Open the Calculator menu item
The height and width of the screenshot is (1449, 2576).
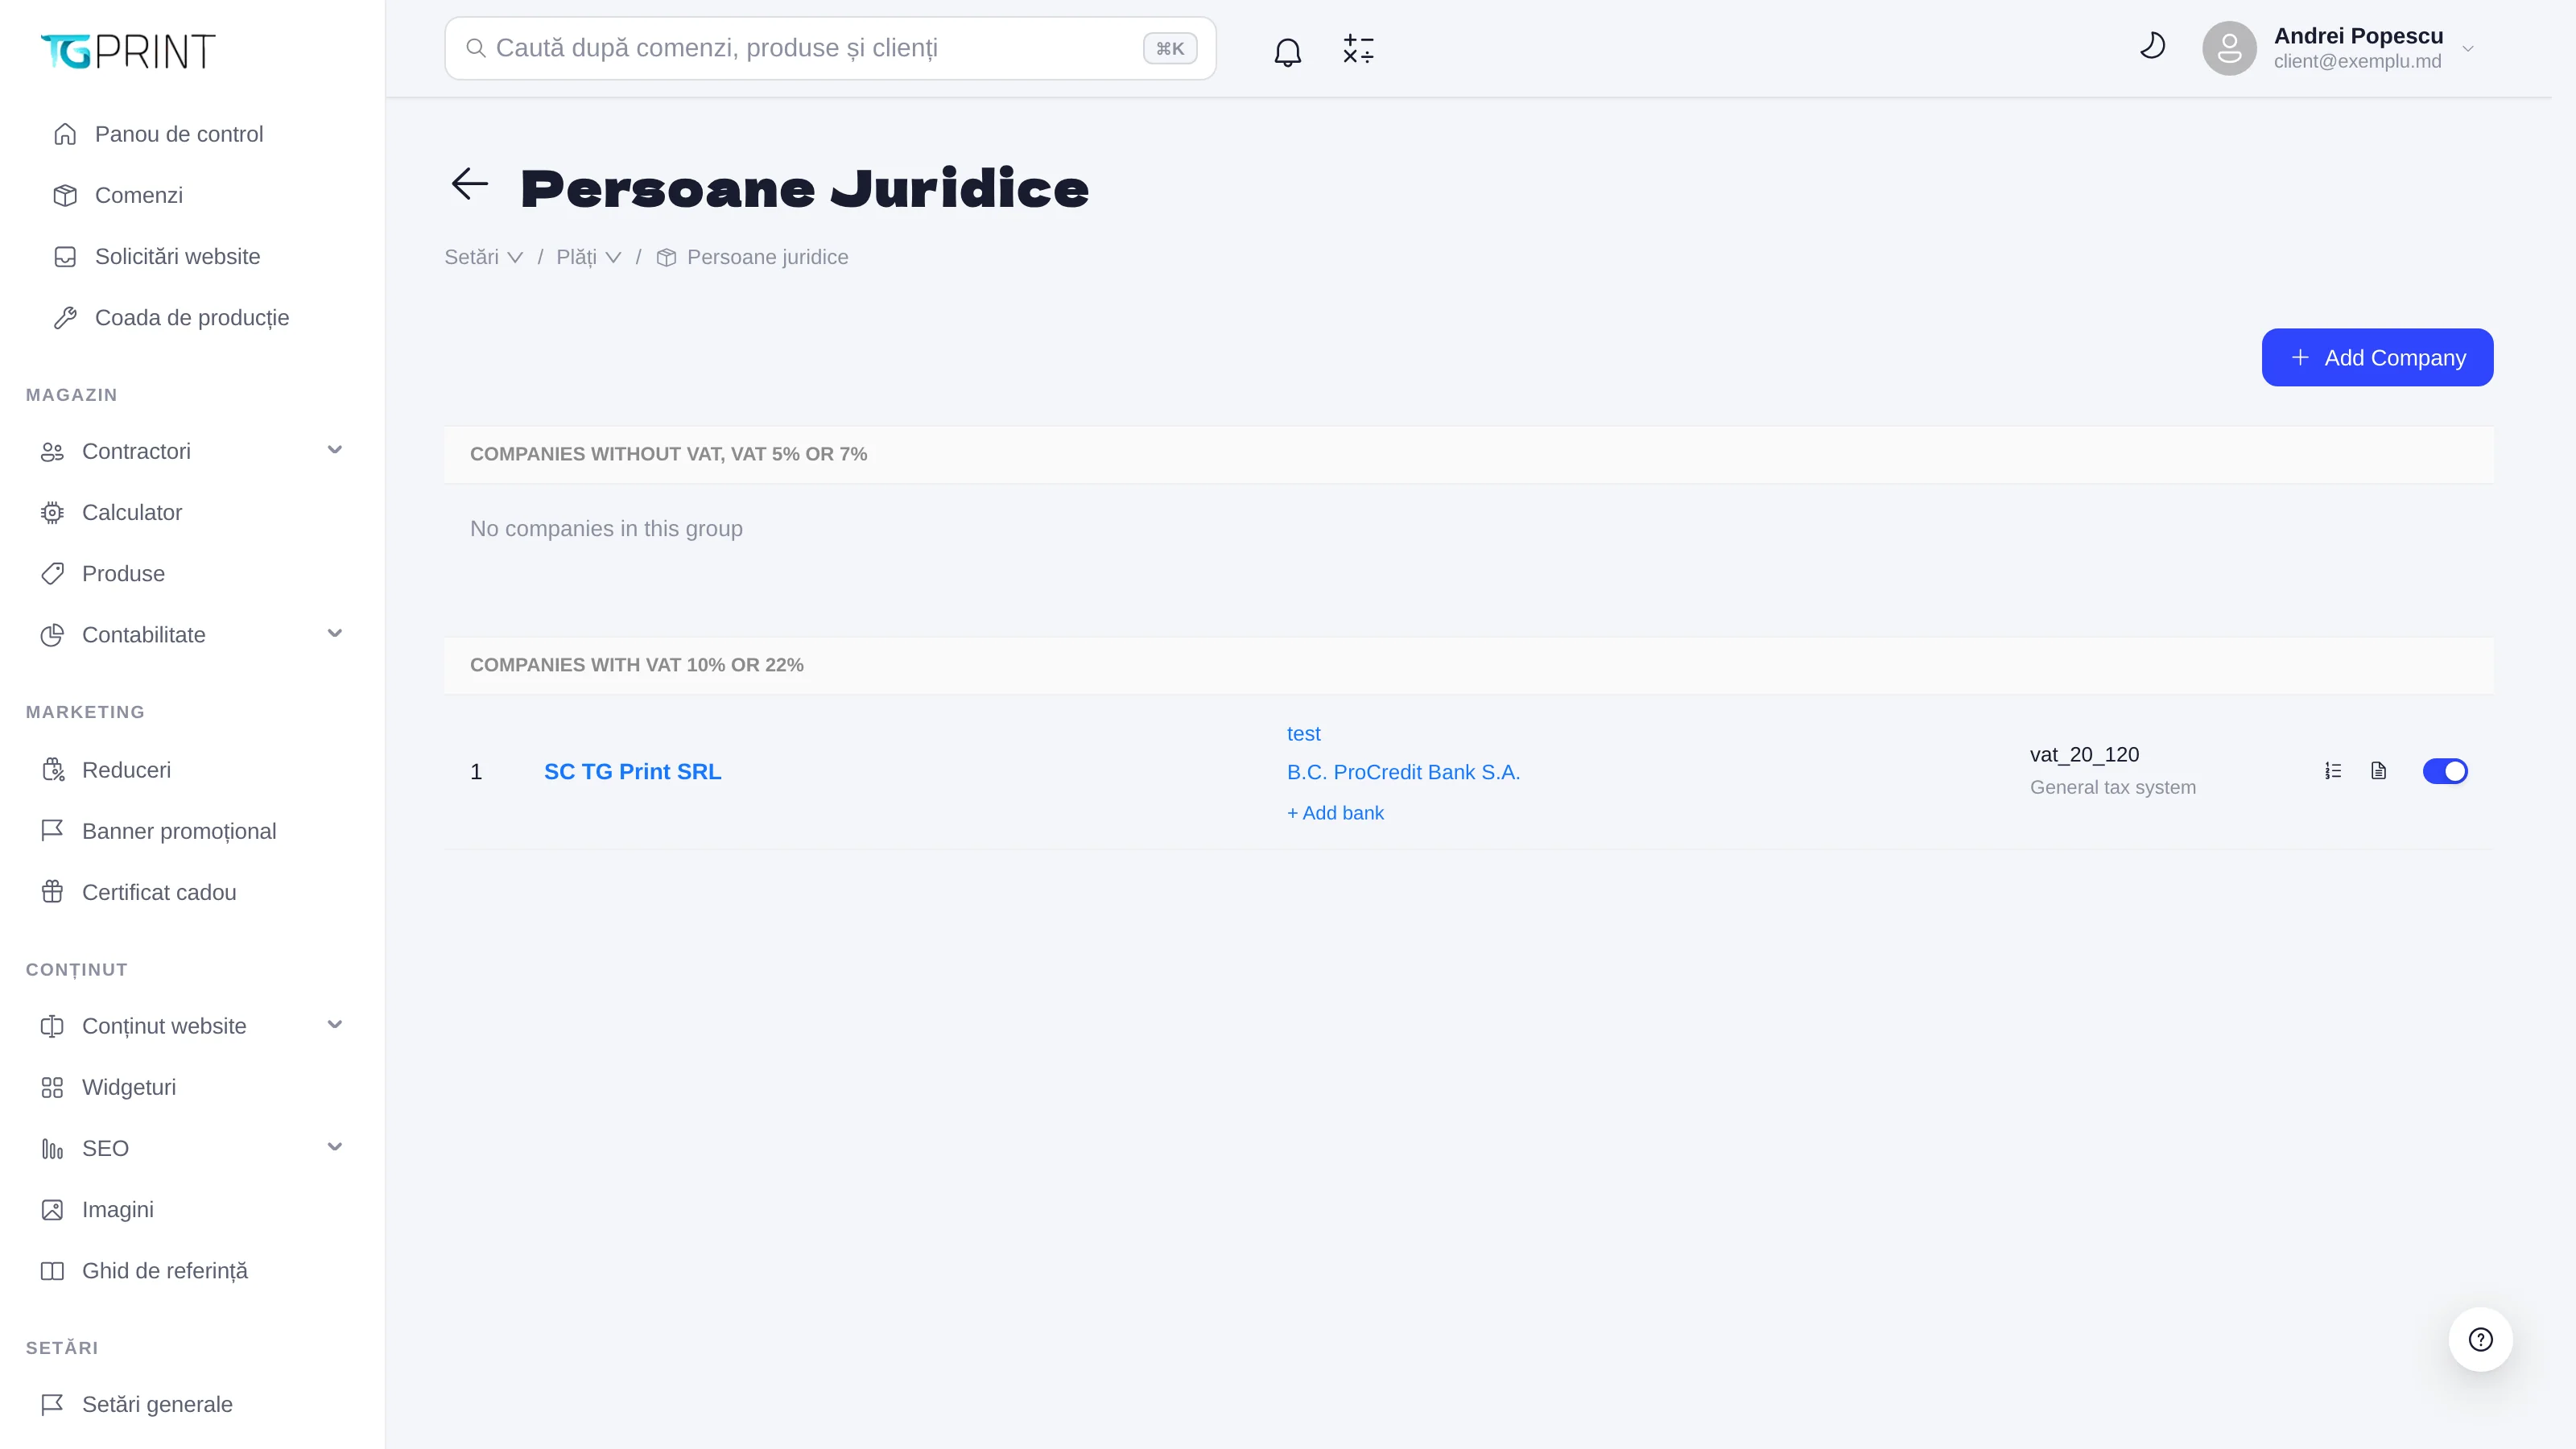tap(132, 512)
